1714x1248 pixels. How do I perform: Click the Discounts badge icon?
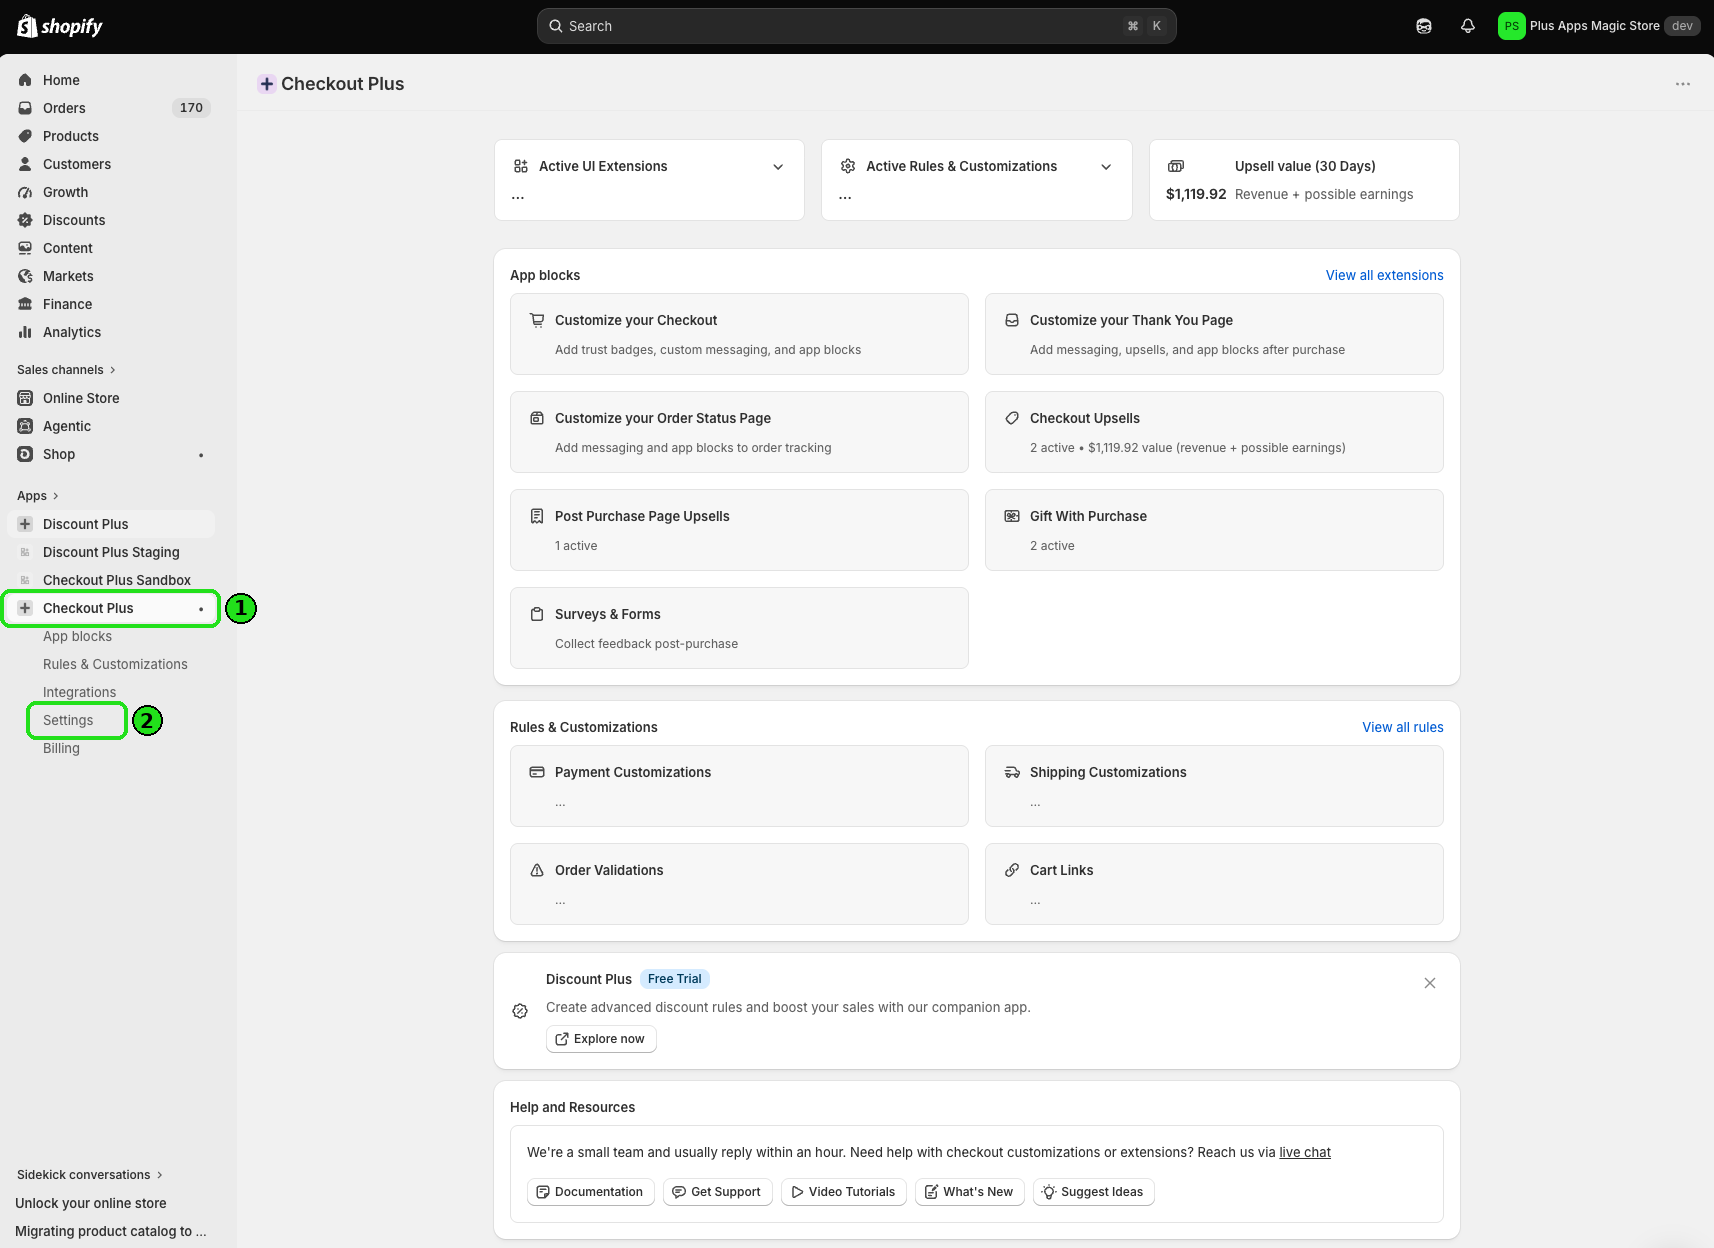[25, 220]
